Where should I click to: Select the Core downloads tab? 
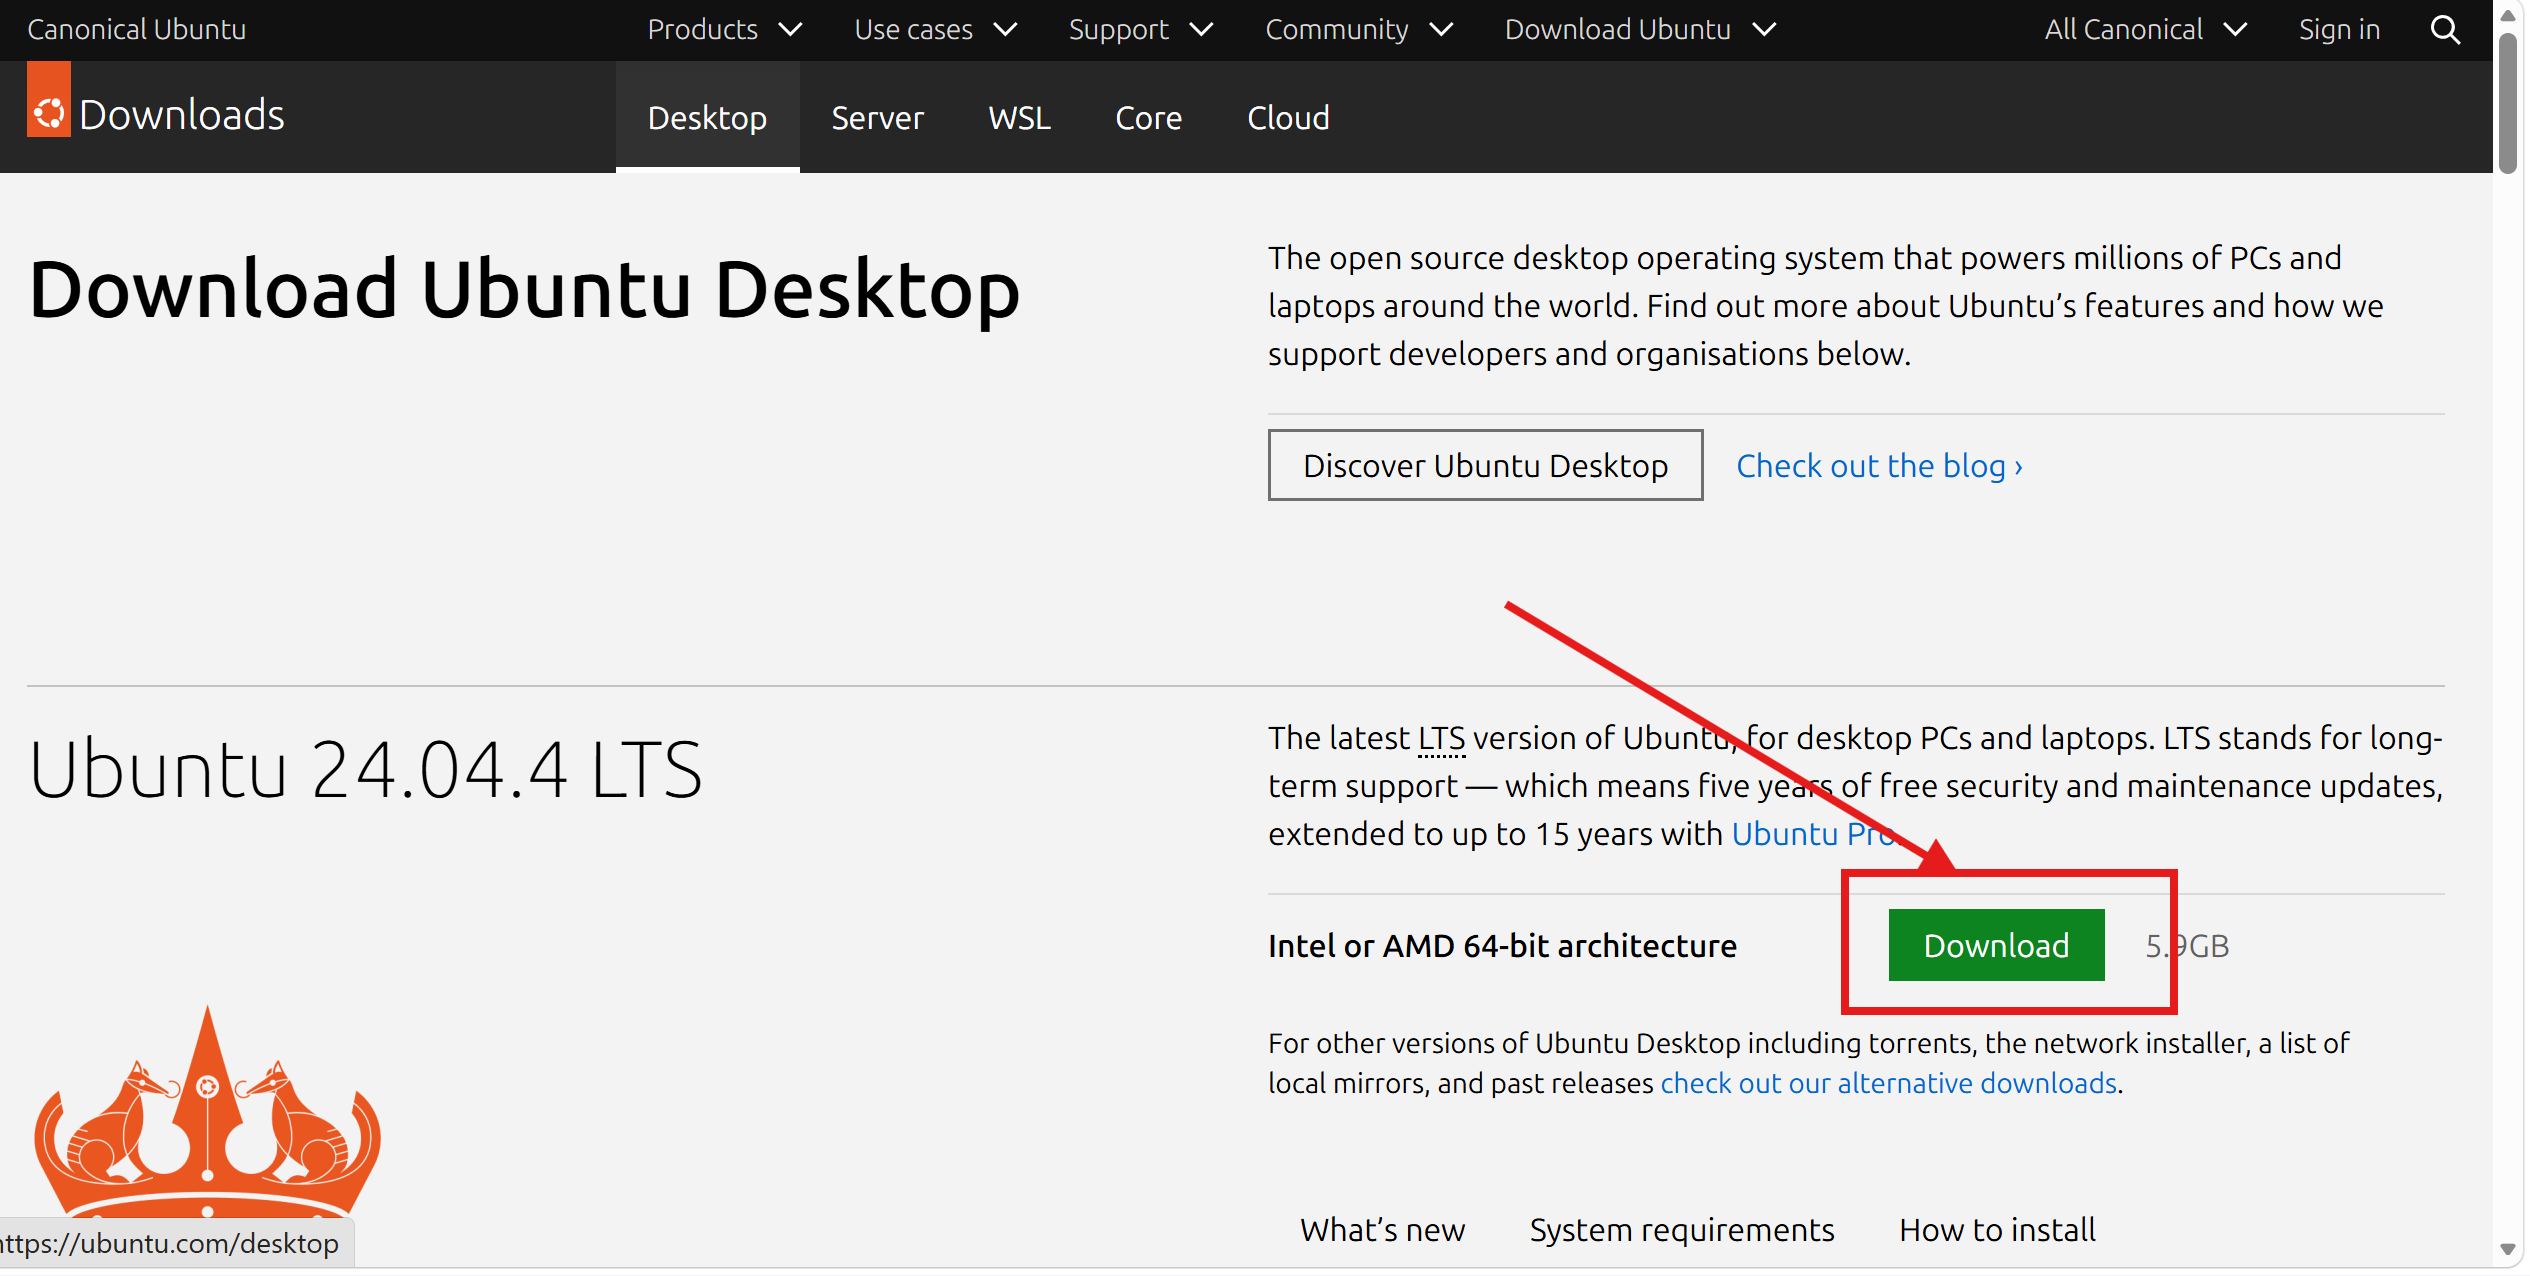(x=1148, y=118)
